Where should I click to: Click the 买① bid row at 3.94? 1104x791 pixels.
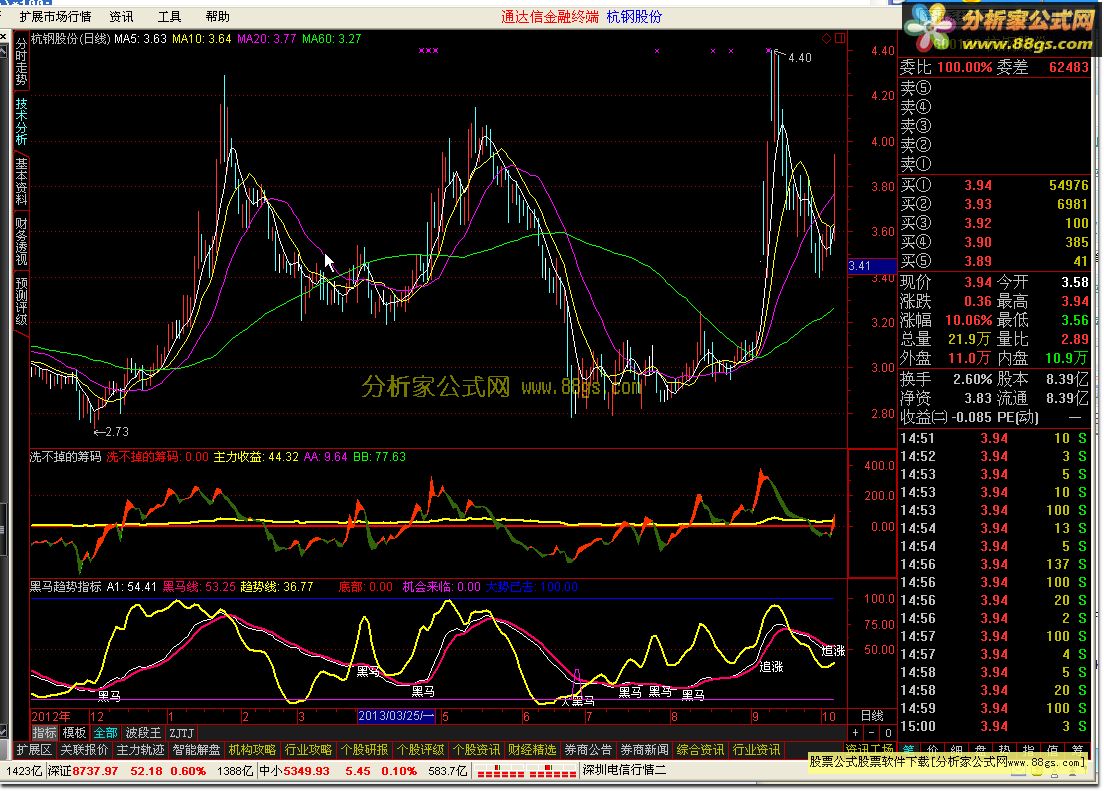[x=994, y=185]
